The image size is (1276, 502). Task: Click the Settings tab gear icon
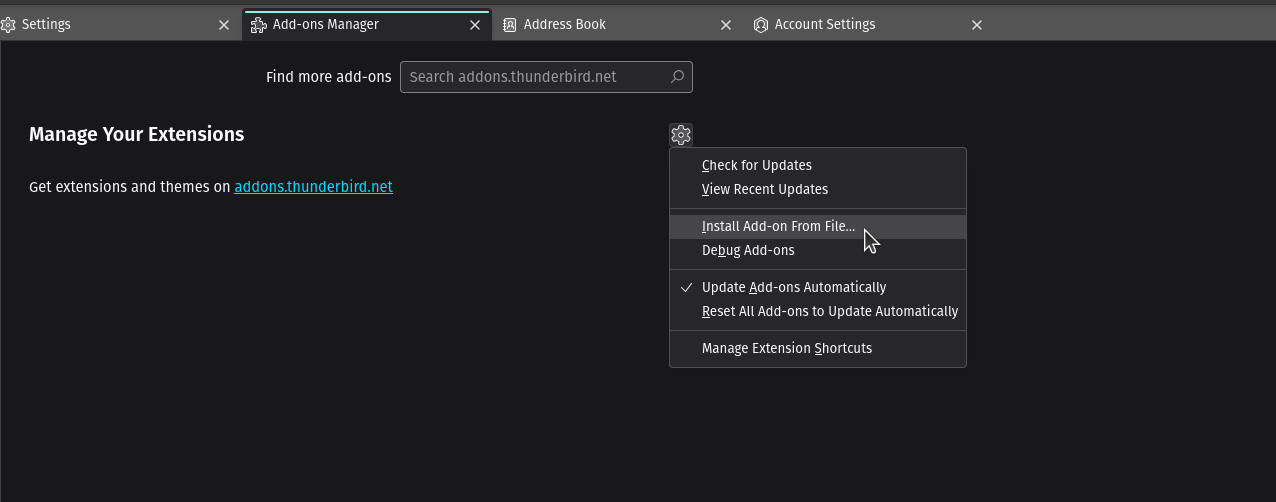coord(8,25)
